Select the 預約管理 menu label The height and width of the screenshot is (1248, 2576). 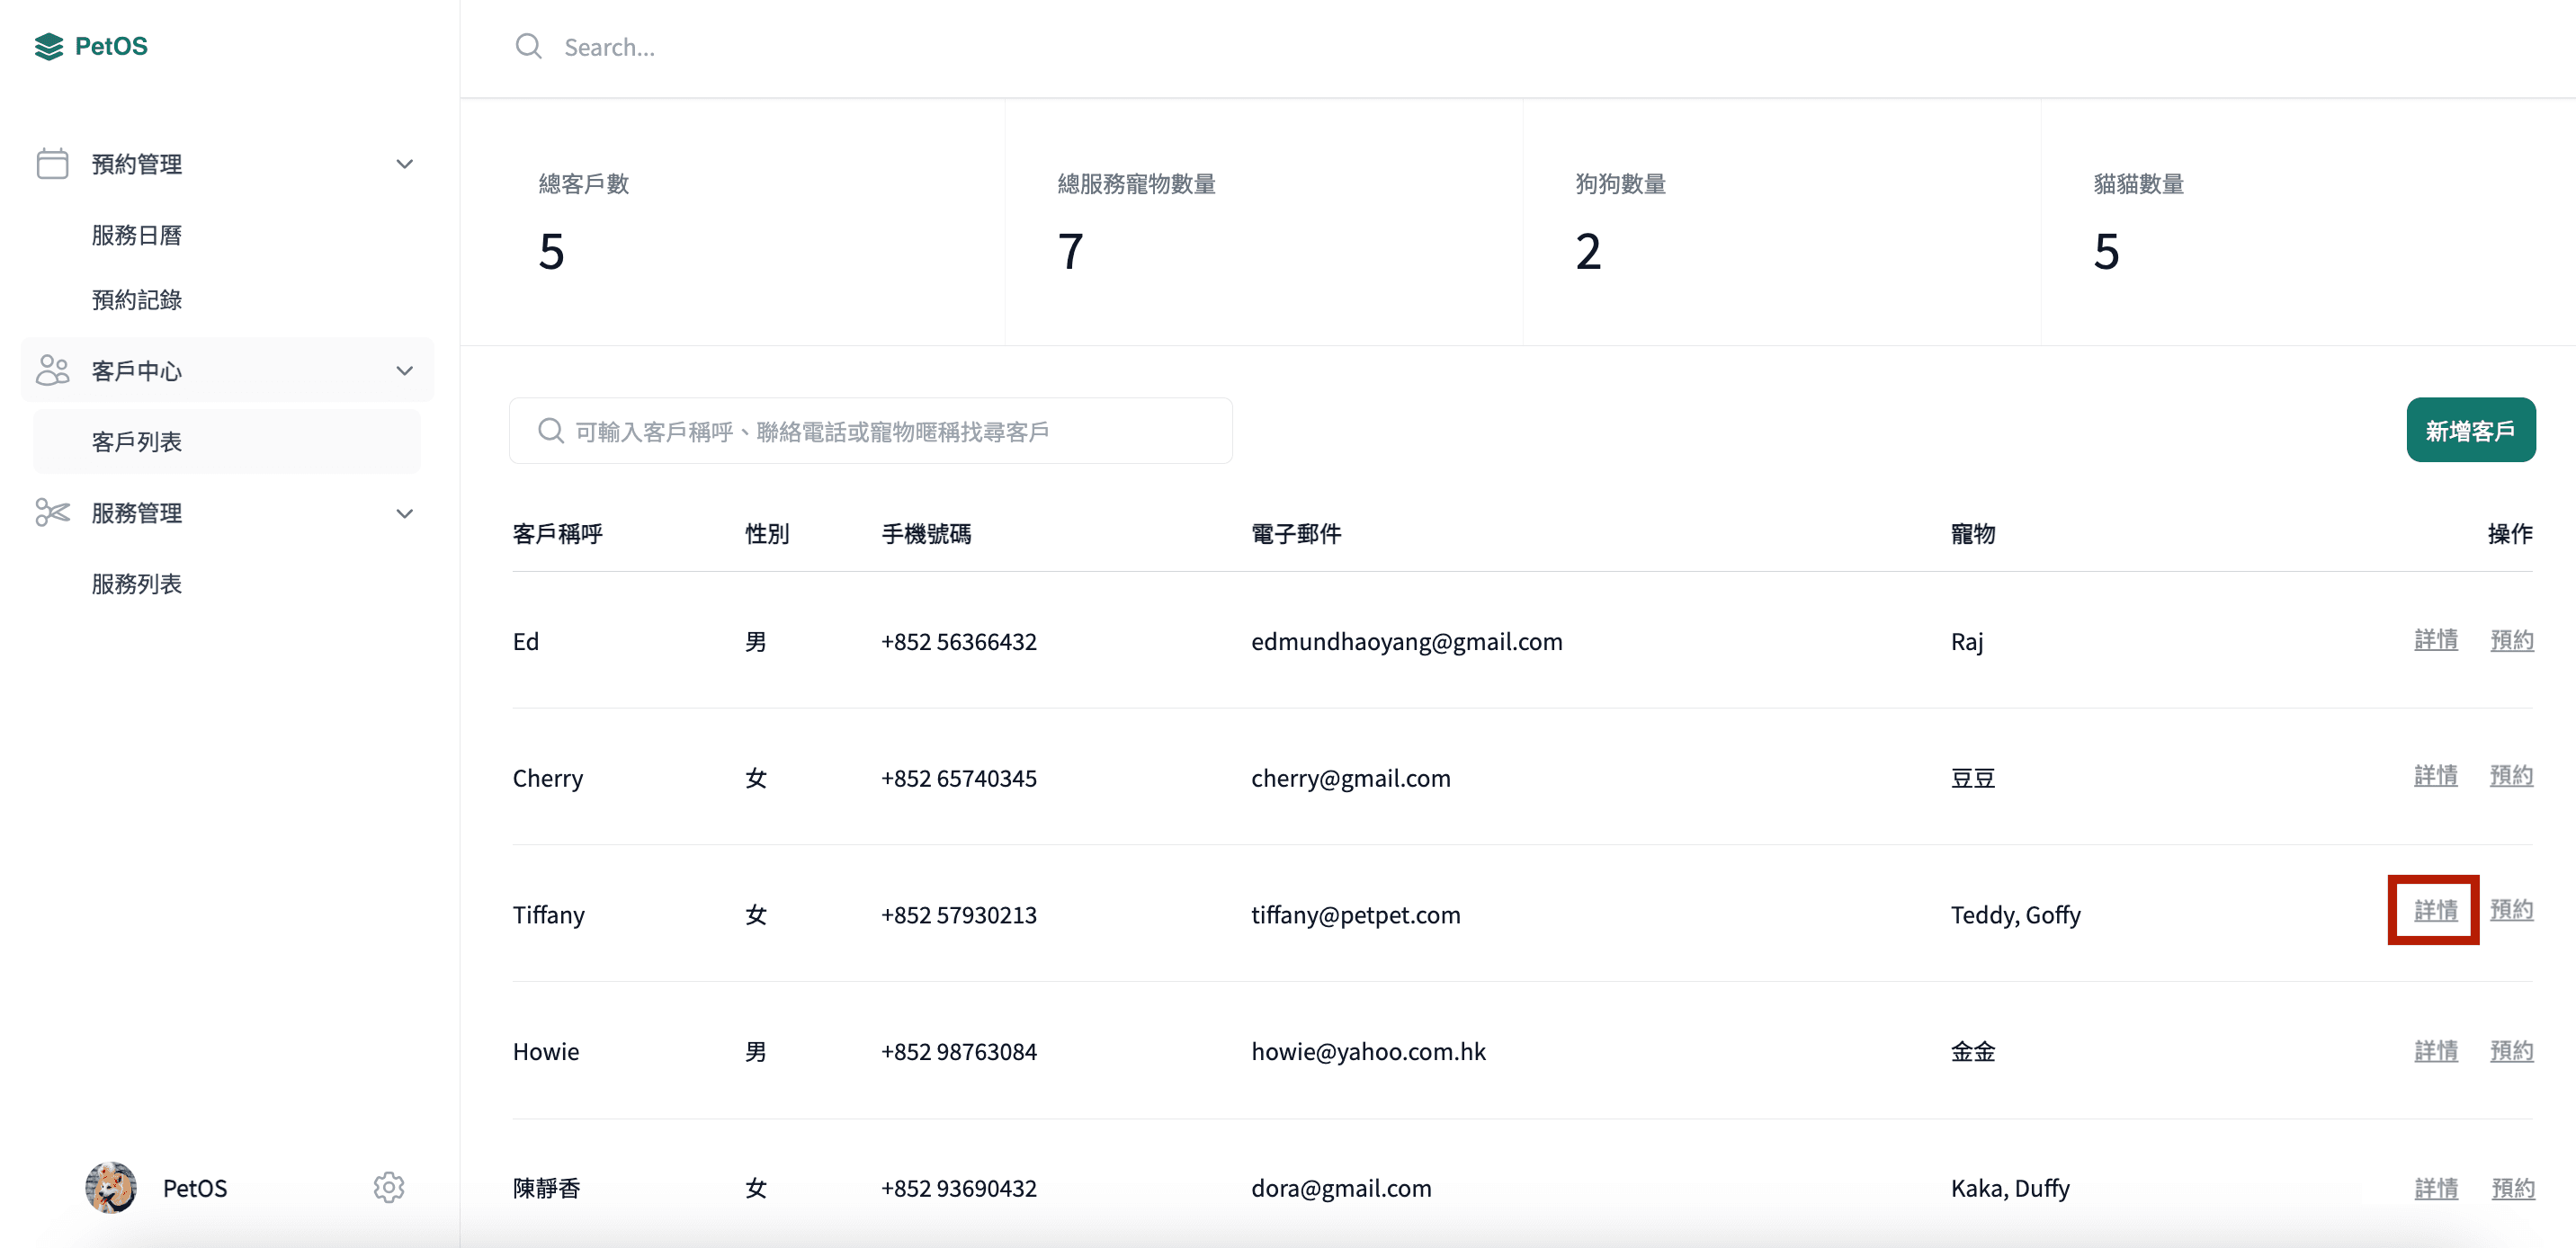click(136, 164)
